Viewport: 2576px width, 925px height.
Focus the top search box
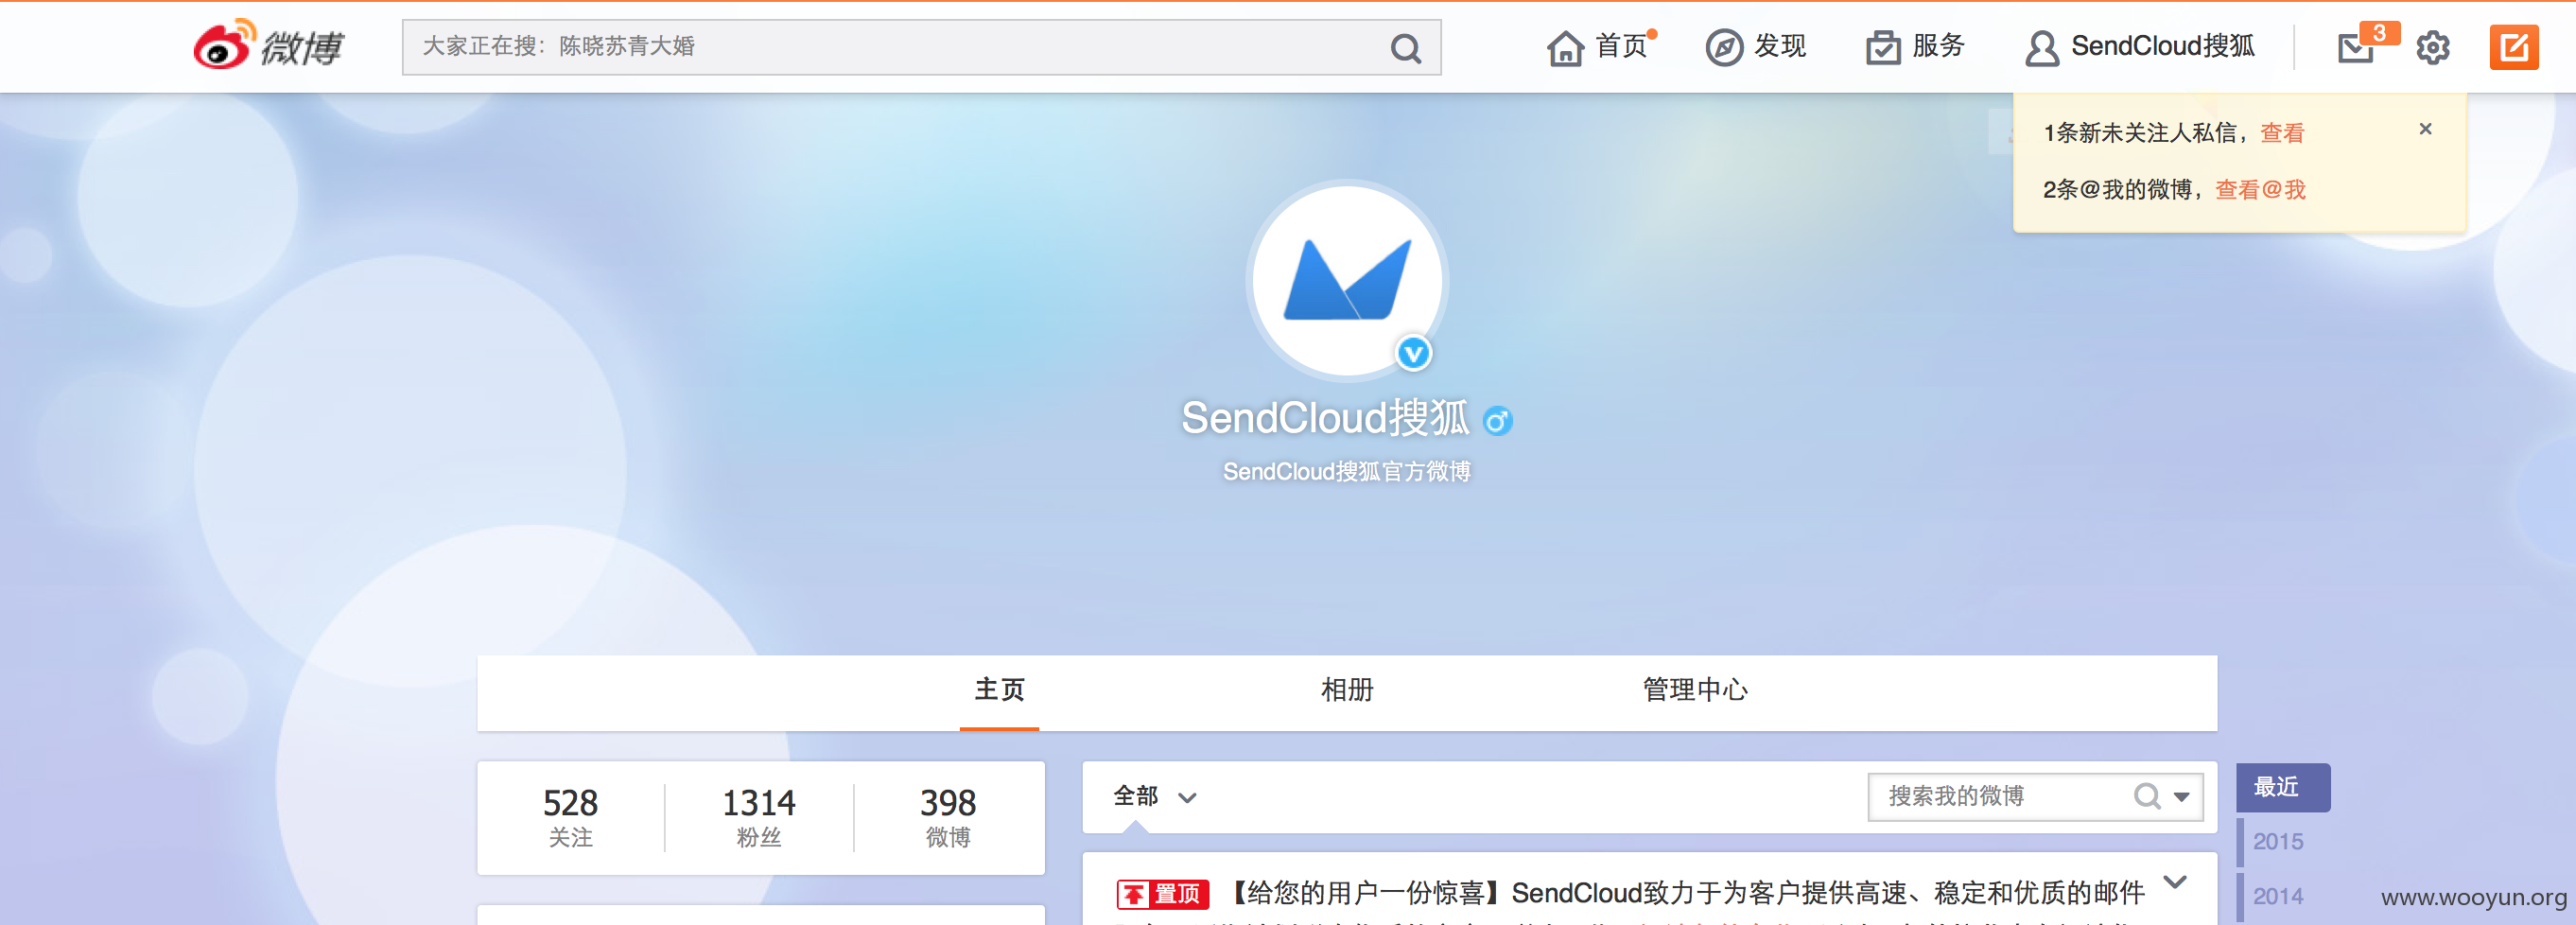click(x=921, y=47)
